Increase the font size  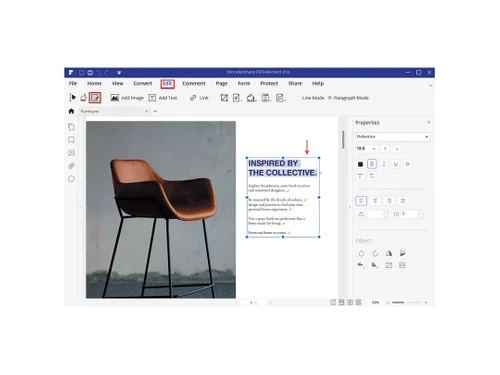coord(385,149)
